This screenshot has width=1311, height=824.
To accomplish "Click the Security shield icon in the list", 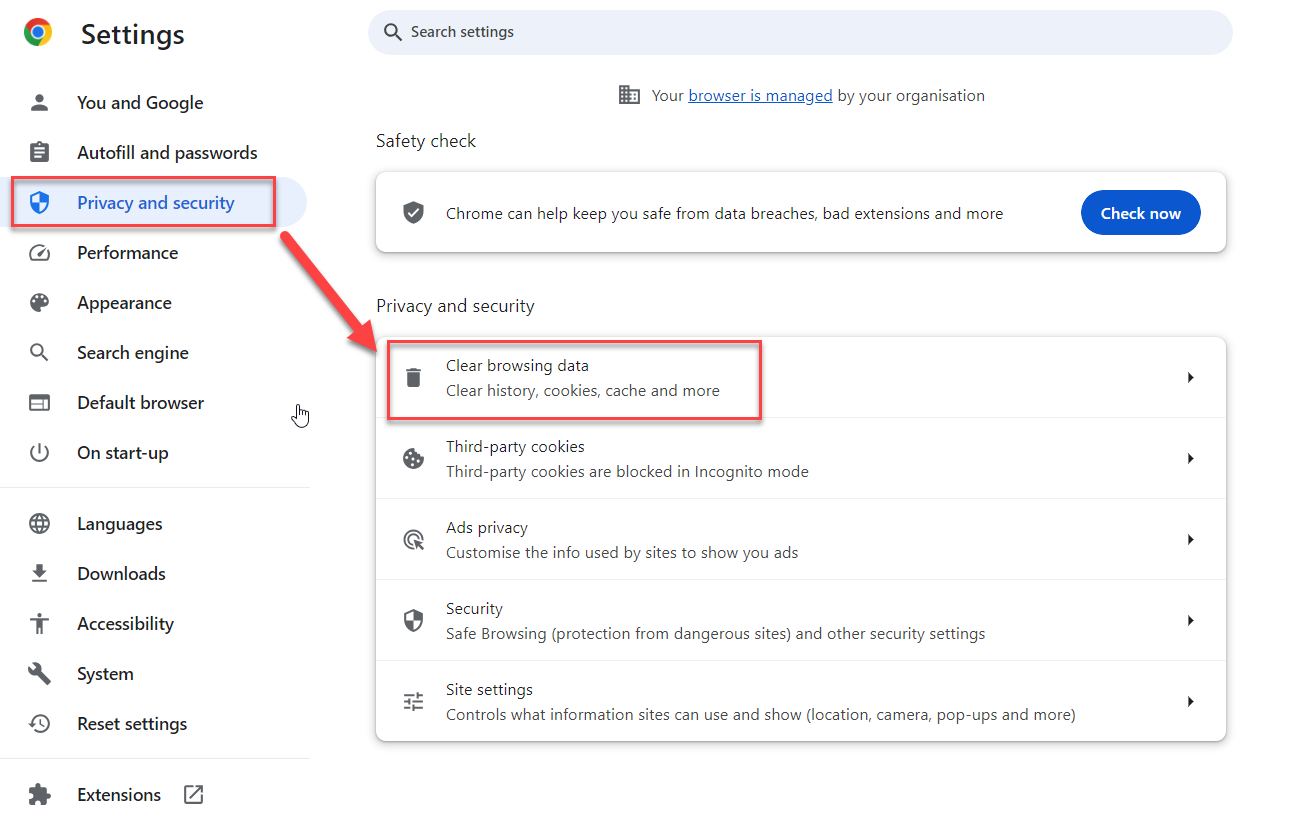I will coord(413,620).
